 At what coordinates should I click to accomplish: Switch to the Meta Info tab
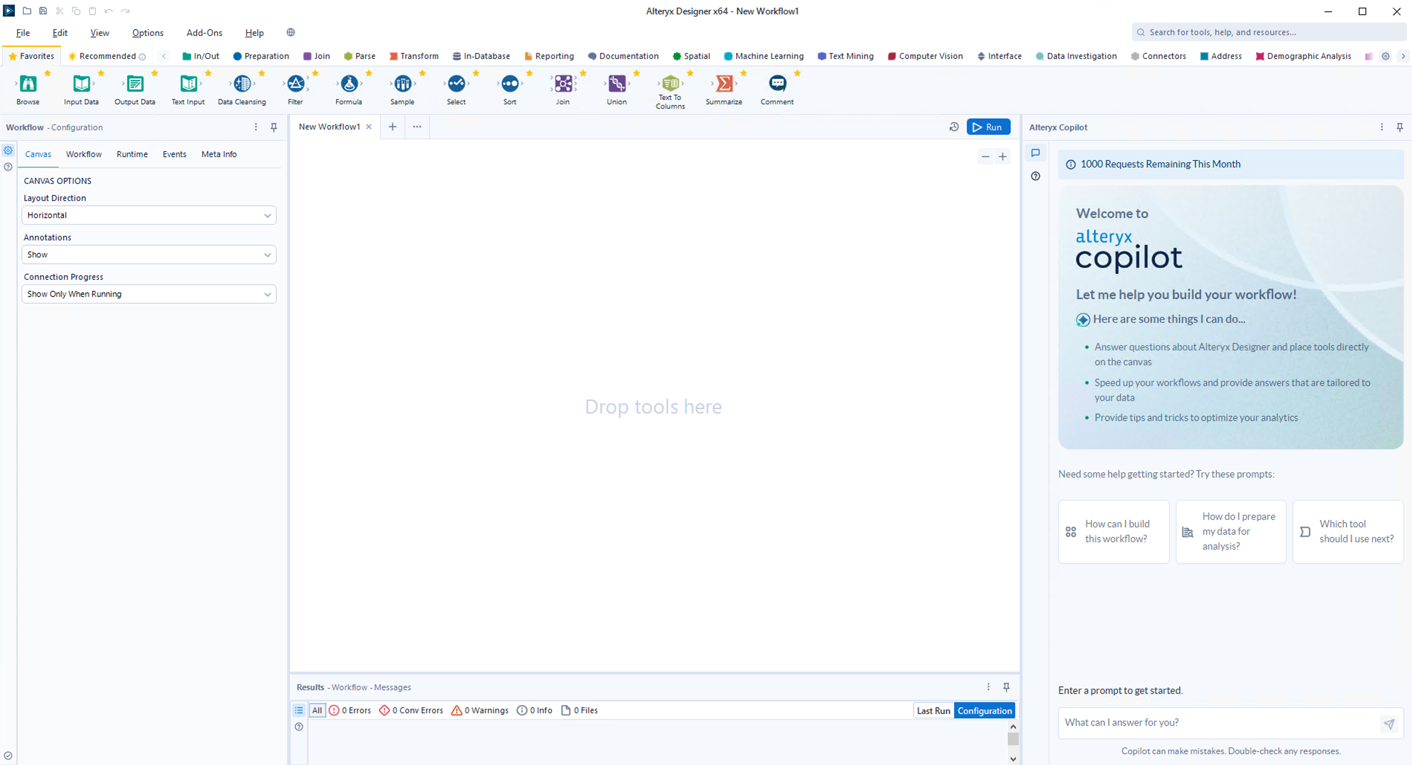219,154
